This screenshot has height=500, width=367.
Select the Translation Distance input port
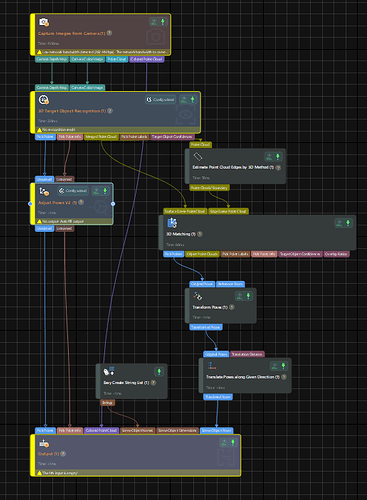pyautogui.click(x=247, y=354)
